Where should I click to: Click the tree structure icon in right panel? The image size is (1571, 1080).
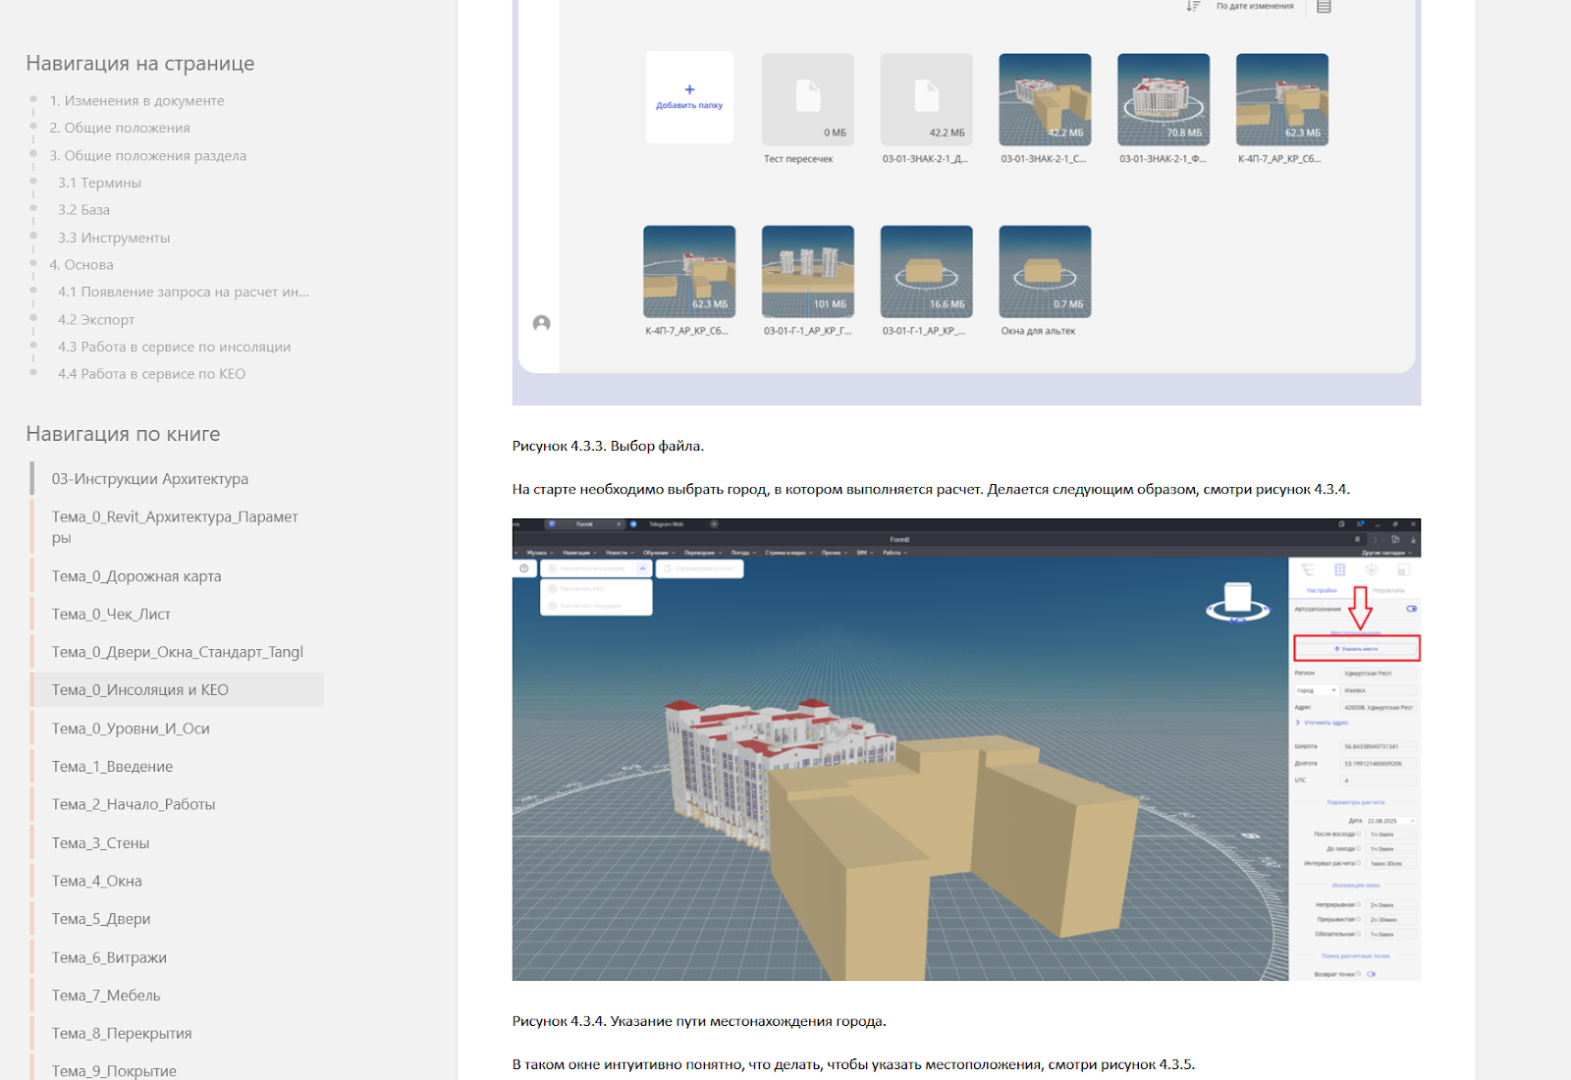coord(1307,570)
